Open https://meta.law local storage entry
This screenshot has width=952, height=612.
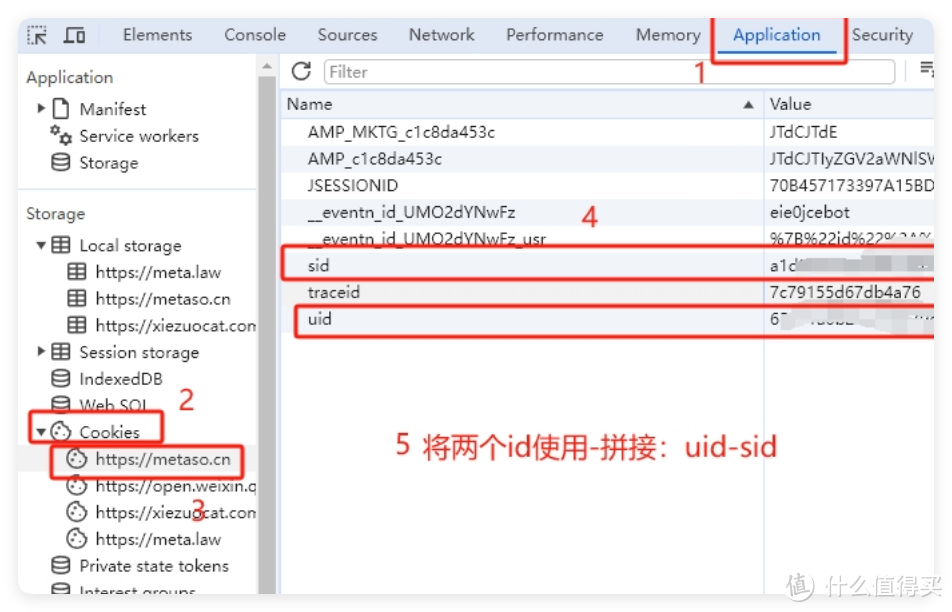point(158,272)
